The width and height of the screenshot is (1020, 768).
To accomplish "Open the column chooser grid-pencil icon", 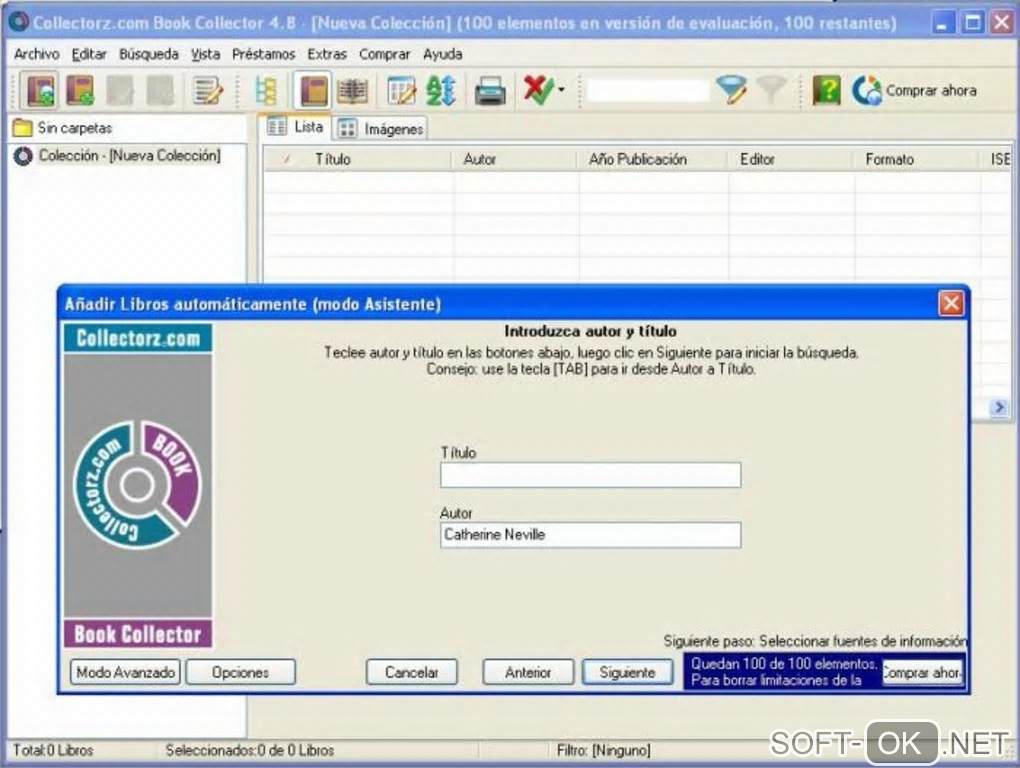I will click(x=401, y=90).
